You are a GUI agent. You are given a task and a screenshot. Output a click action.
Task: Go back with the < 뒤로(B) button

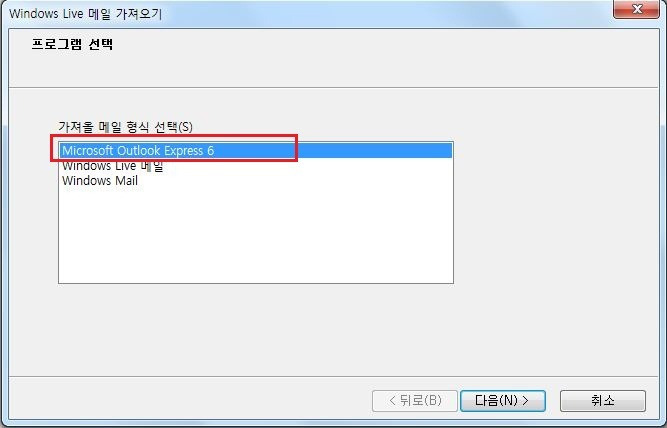point(415,401)
